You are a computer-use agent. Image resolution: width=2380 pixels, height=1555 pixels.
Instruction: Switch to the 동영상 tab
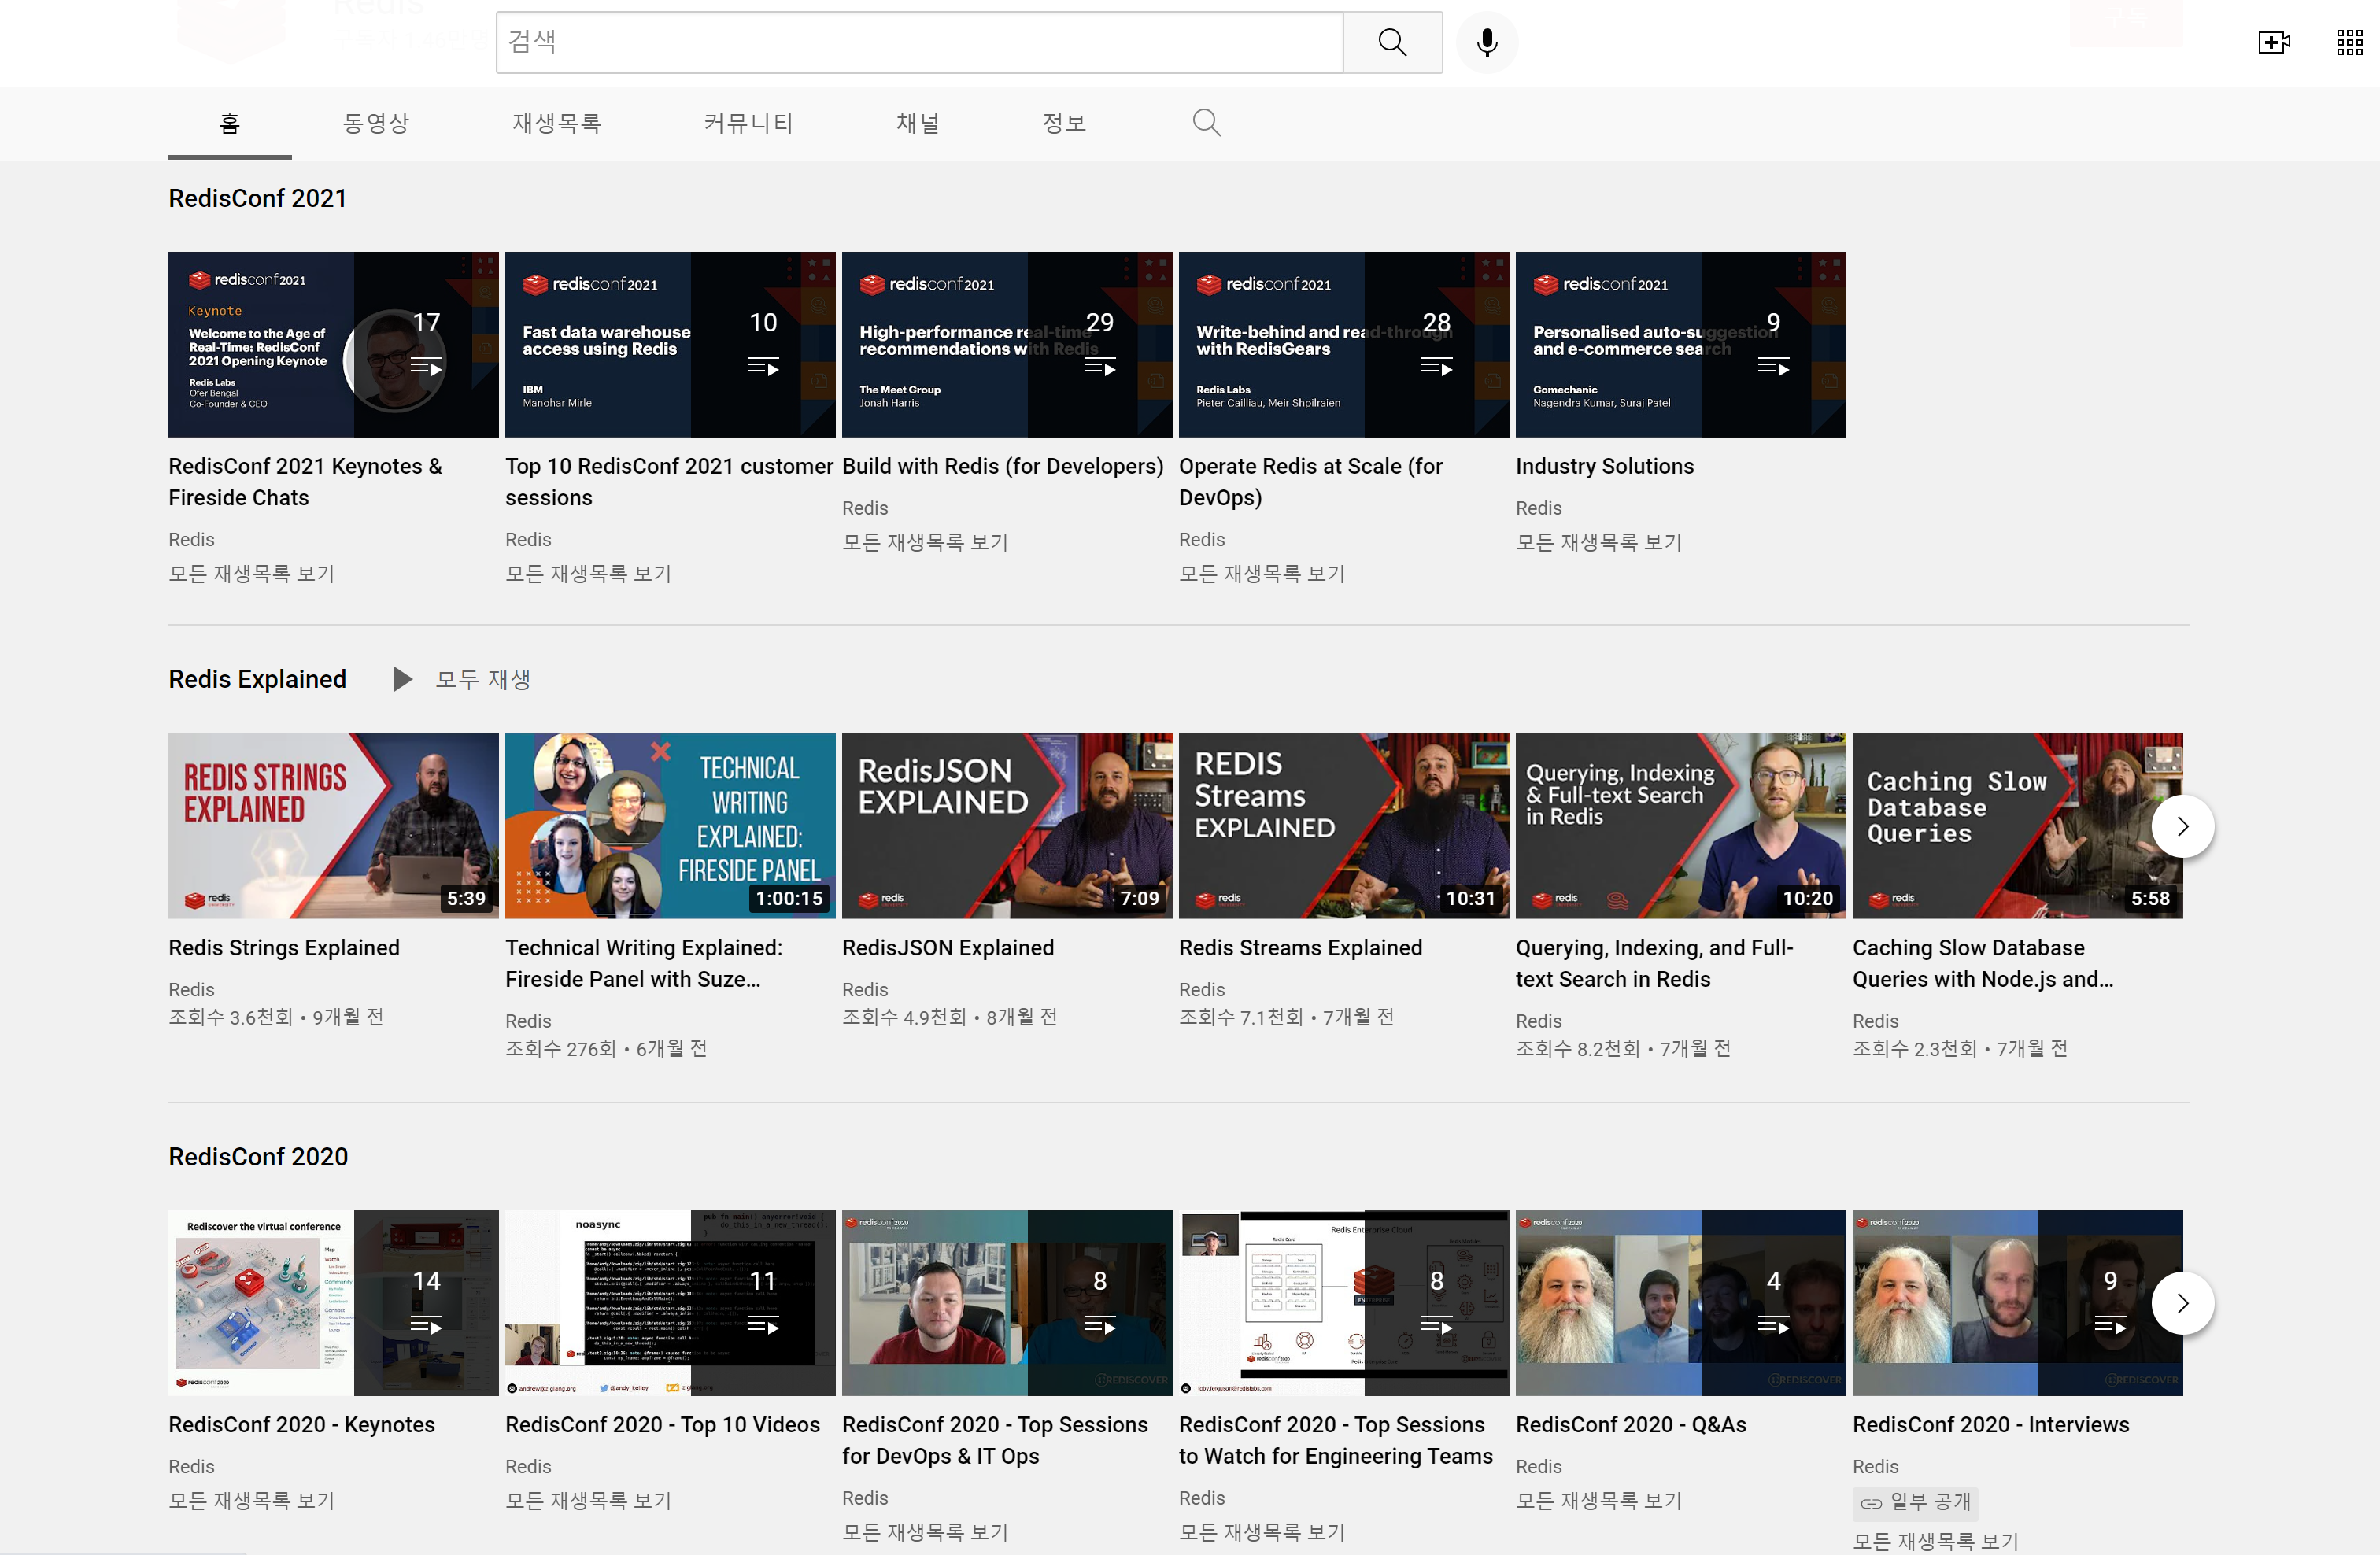click(376, 123)
